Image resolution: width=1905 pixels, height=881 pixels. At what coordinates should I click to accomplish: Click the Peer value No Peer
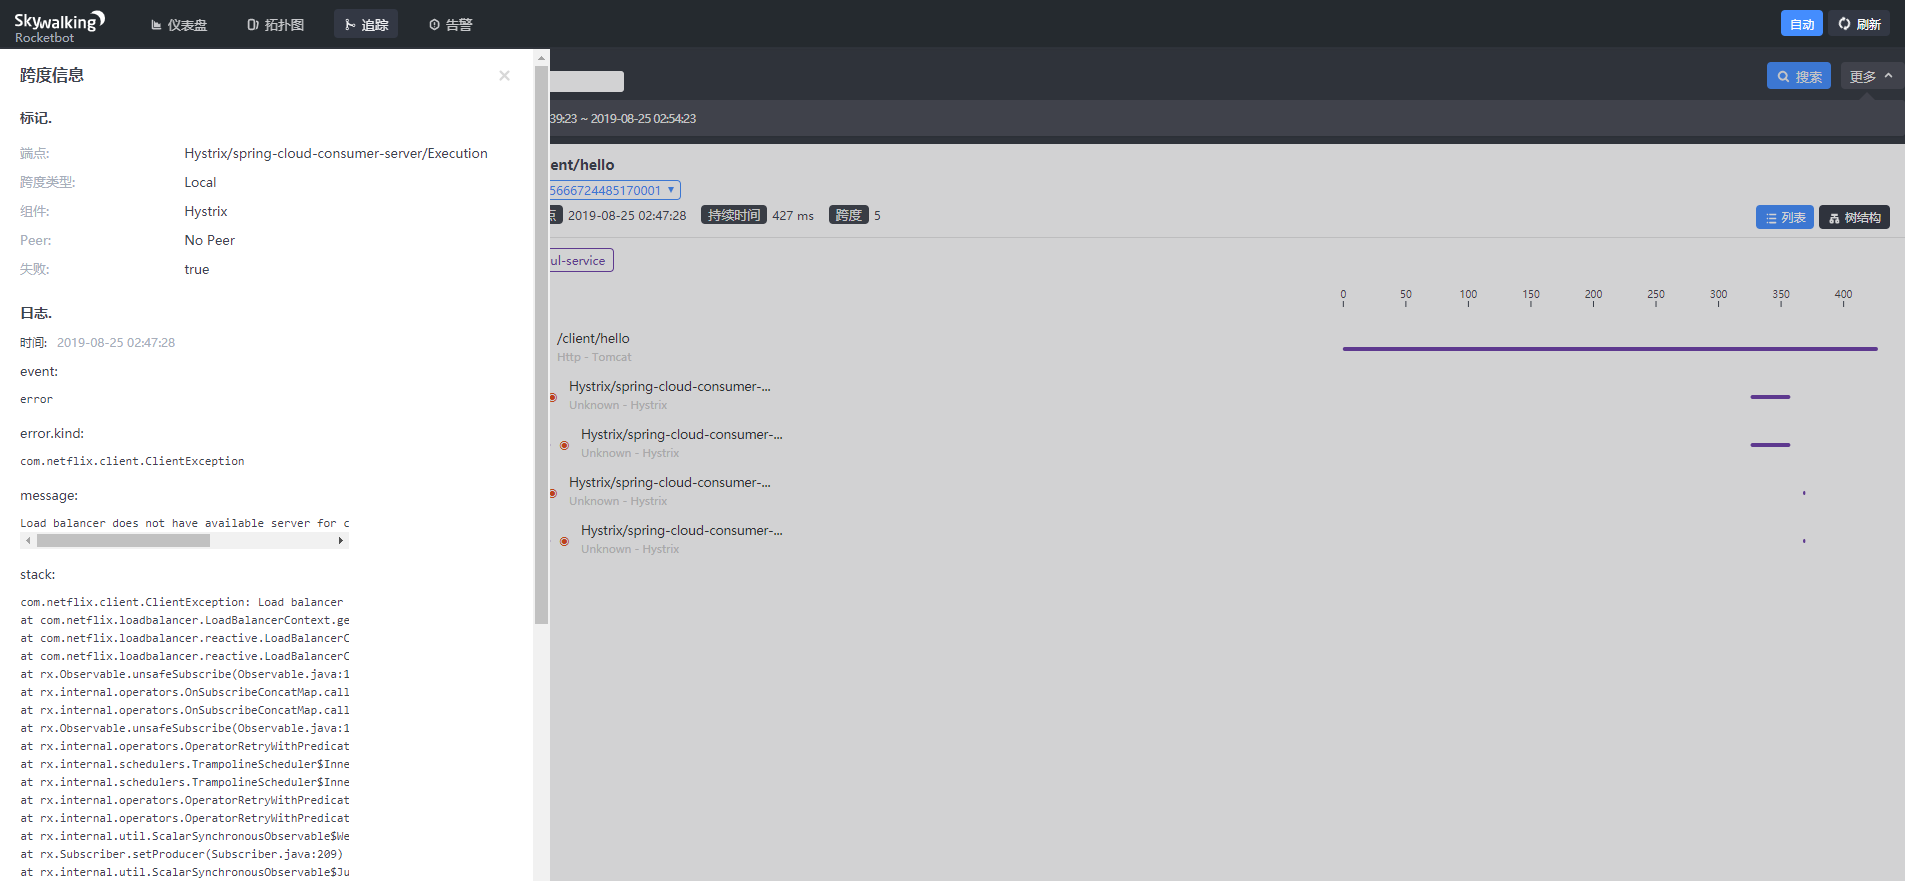pyautogui.click(x=210, y=240)
